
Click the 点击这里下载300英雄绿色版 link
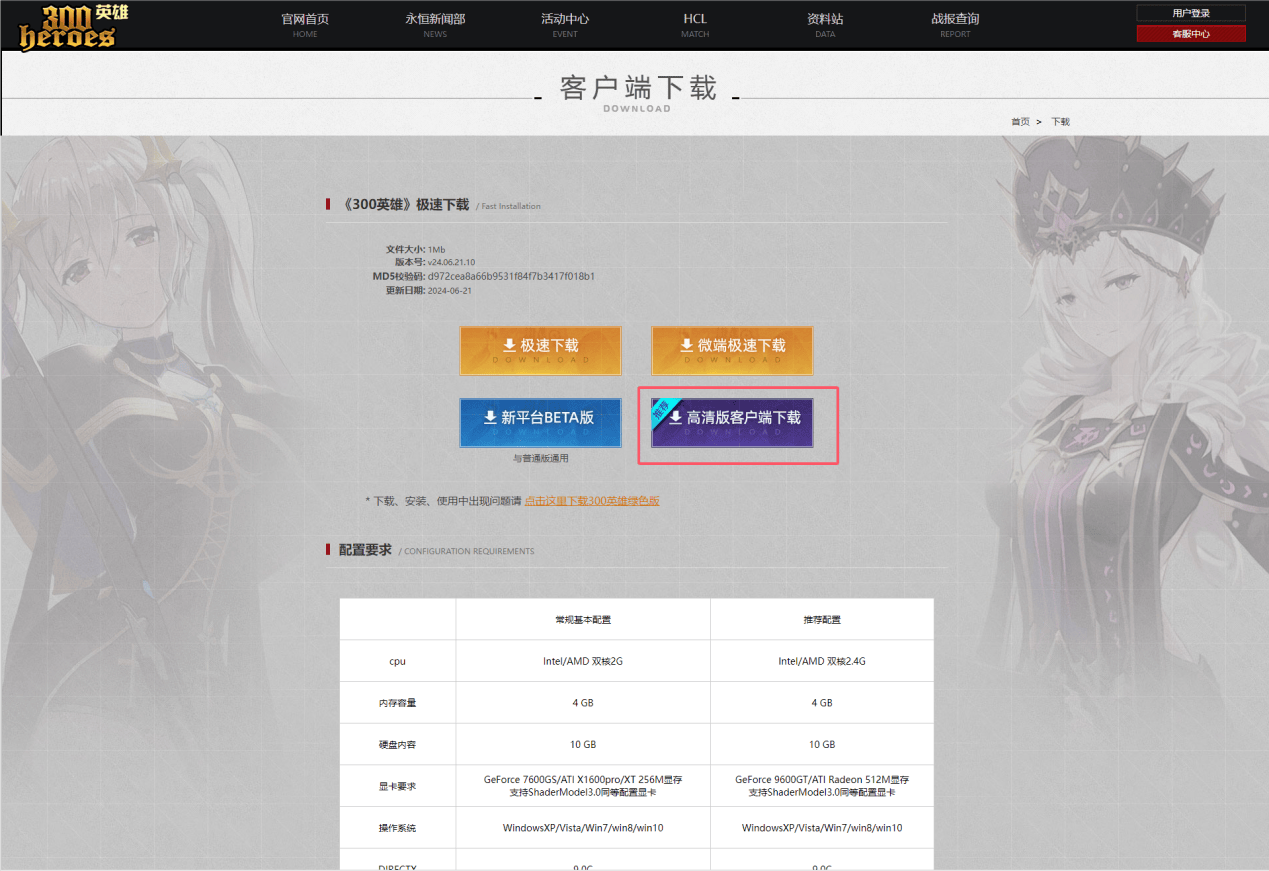(592, 501)
